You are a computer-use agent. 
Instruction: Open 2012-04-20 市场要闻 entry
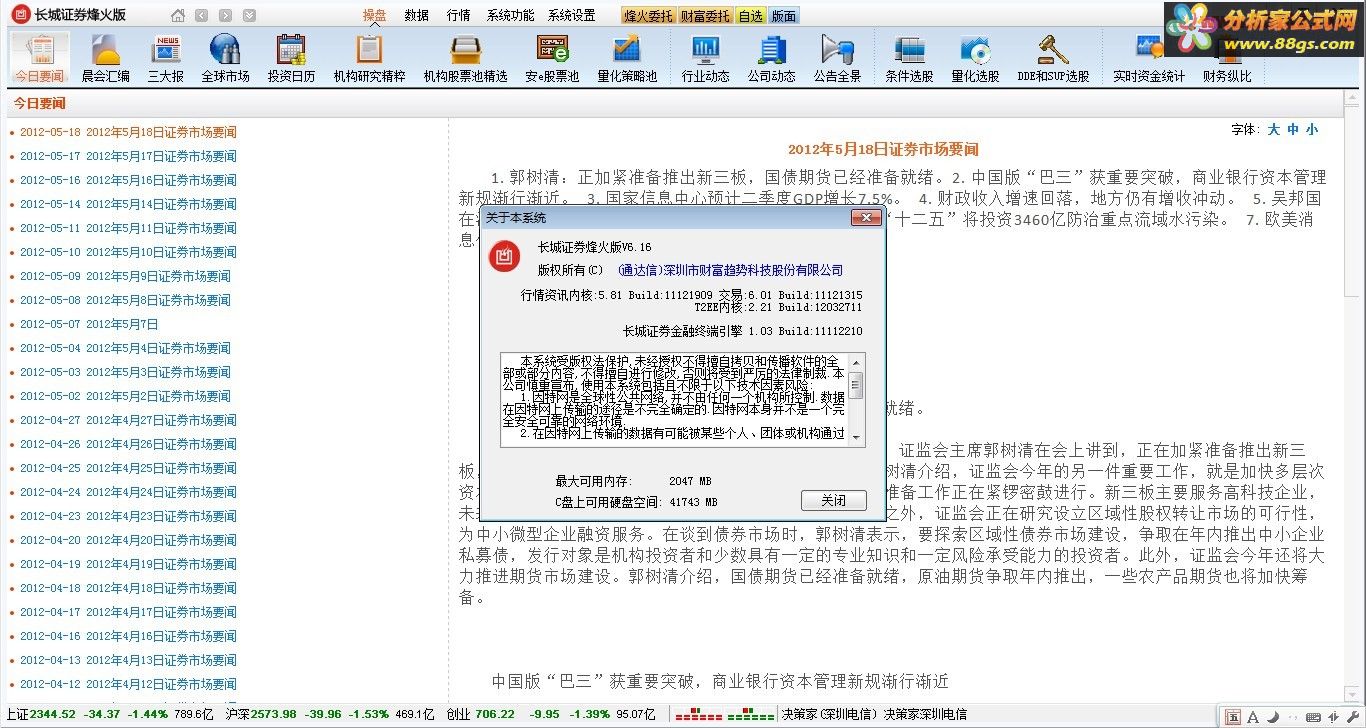(x=128, y=540)
